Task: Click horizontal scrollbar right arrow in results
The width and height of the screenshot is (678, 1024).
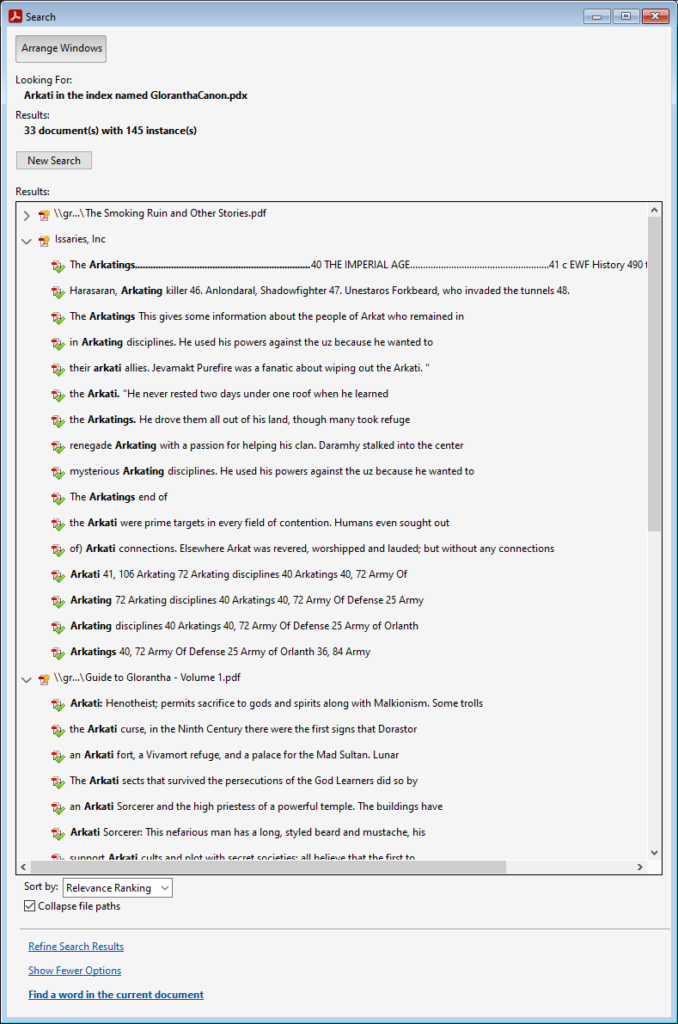Action: [639, 867]
